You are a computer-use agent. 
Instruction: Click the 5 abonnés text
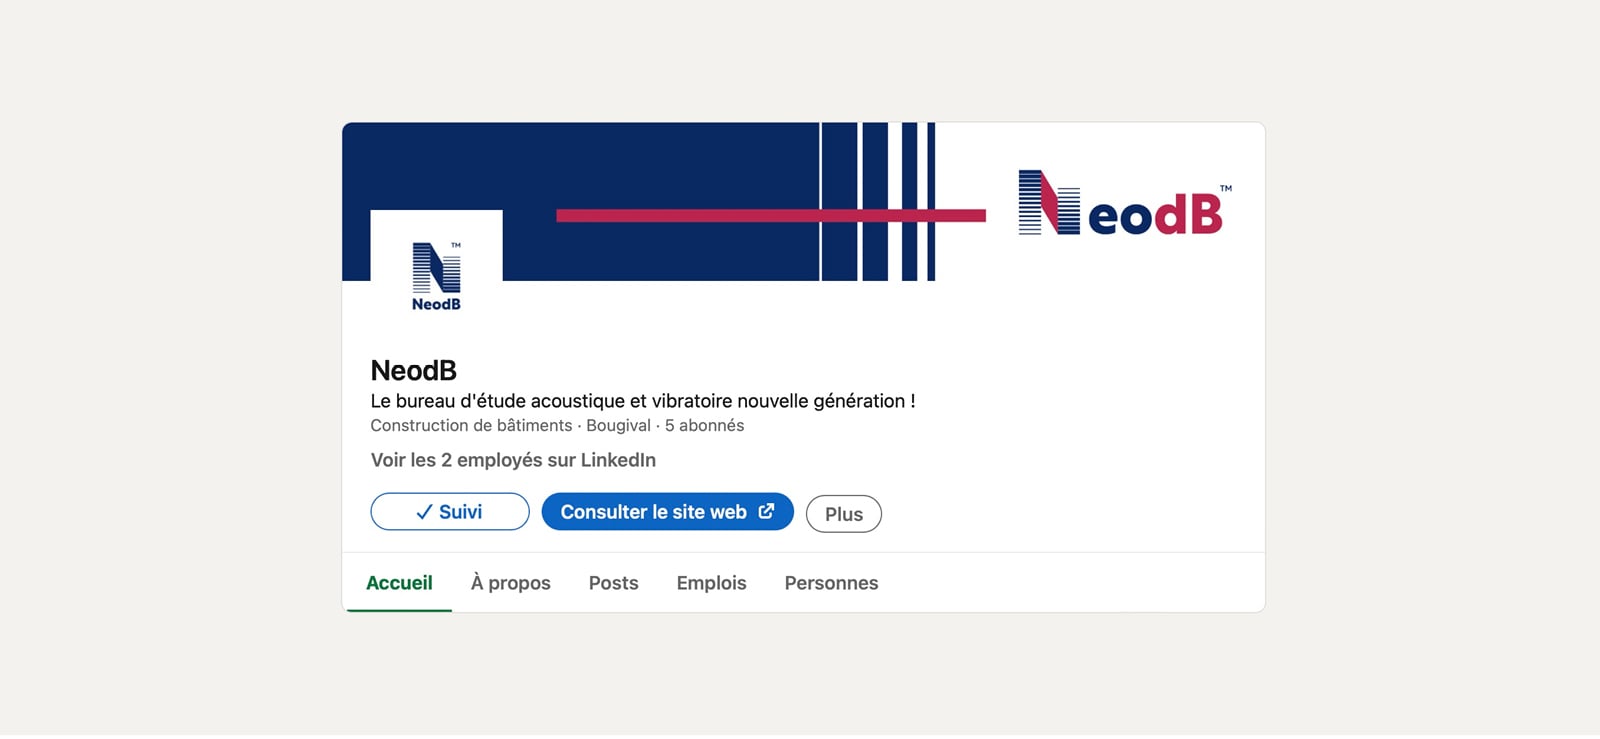click(x=703, y=425)
